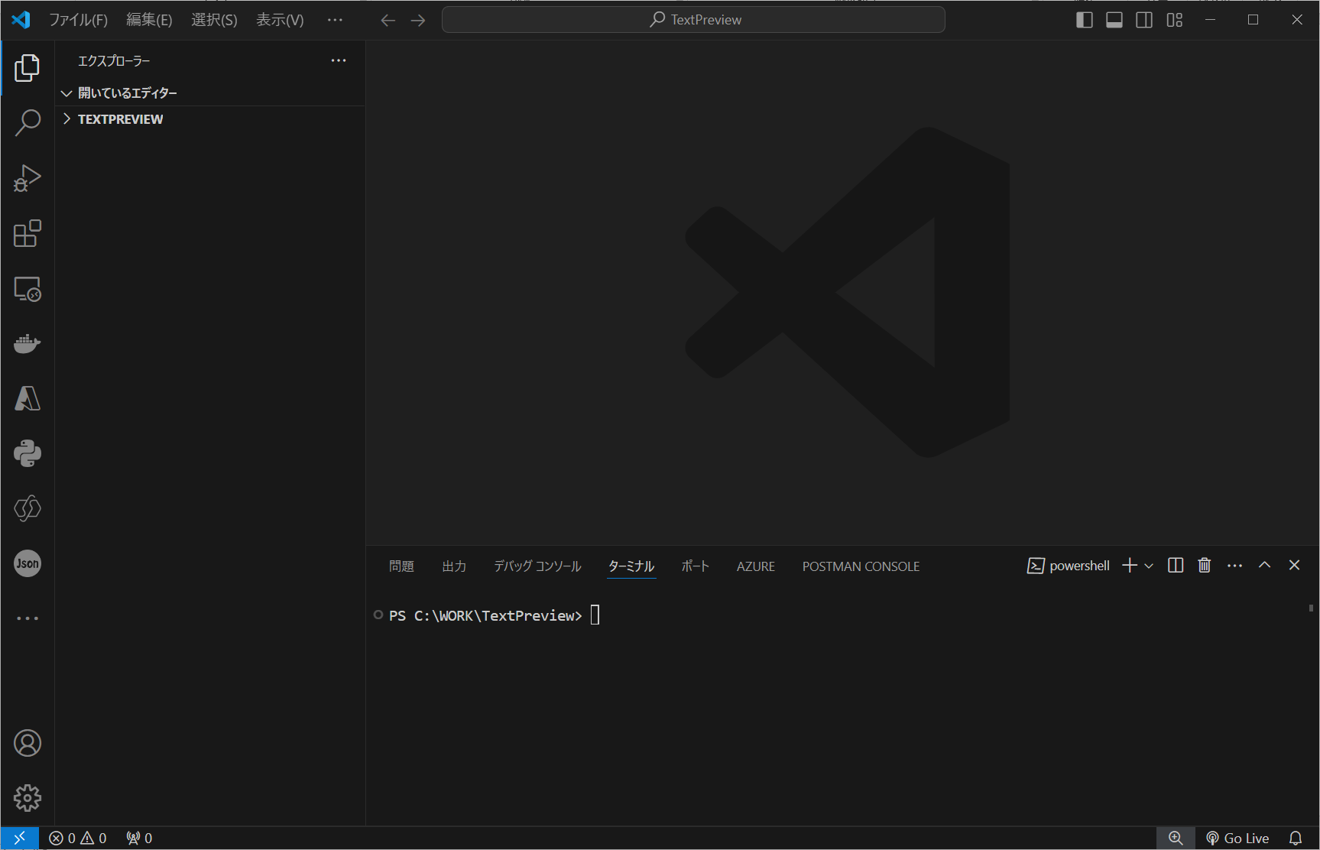Switch to the 出力 panel tab
Screen dimensions: 1320x850
point(454,566)
